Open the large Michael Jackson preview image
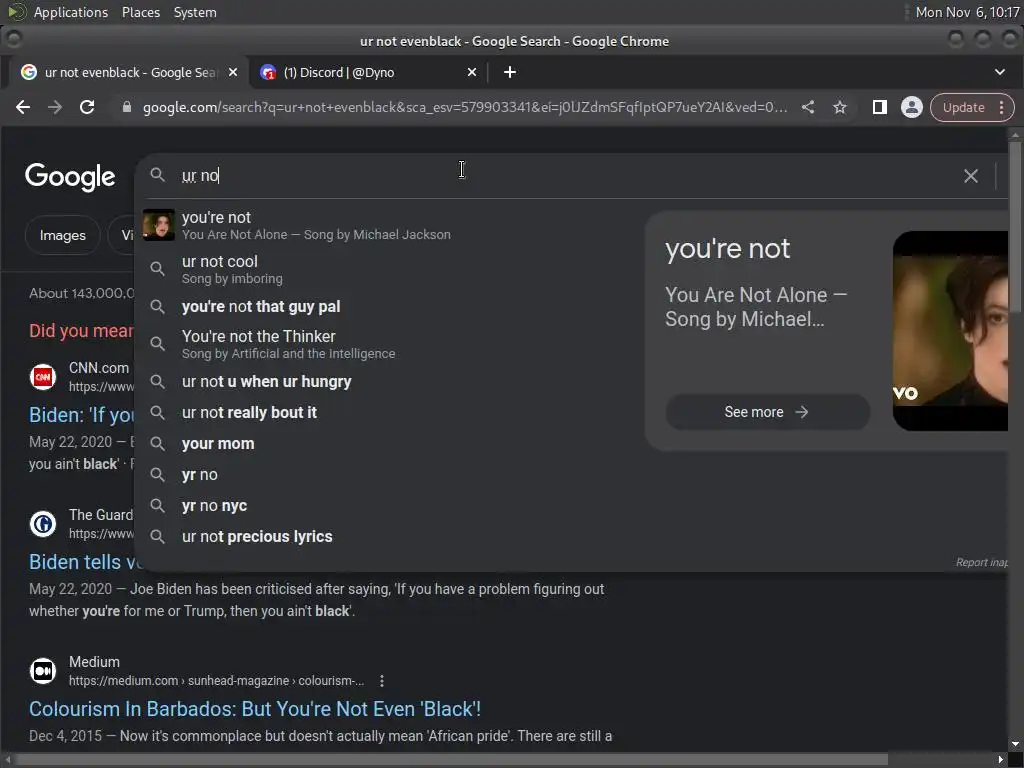 (x=950, y=331)
